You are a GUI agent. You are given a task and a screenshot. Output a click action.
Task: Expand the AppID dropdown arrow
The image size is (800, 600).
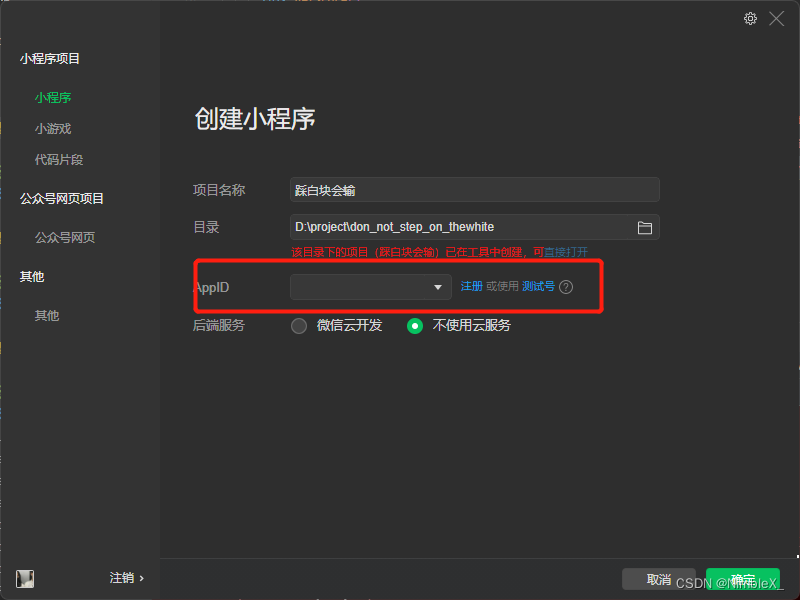pos(437,287)
